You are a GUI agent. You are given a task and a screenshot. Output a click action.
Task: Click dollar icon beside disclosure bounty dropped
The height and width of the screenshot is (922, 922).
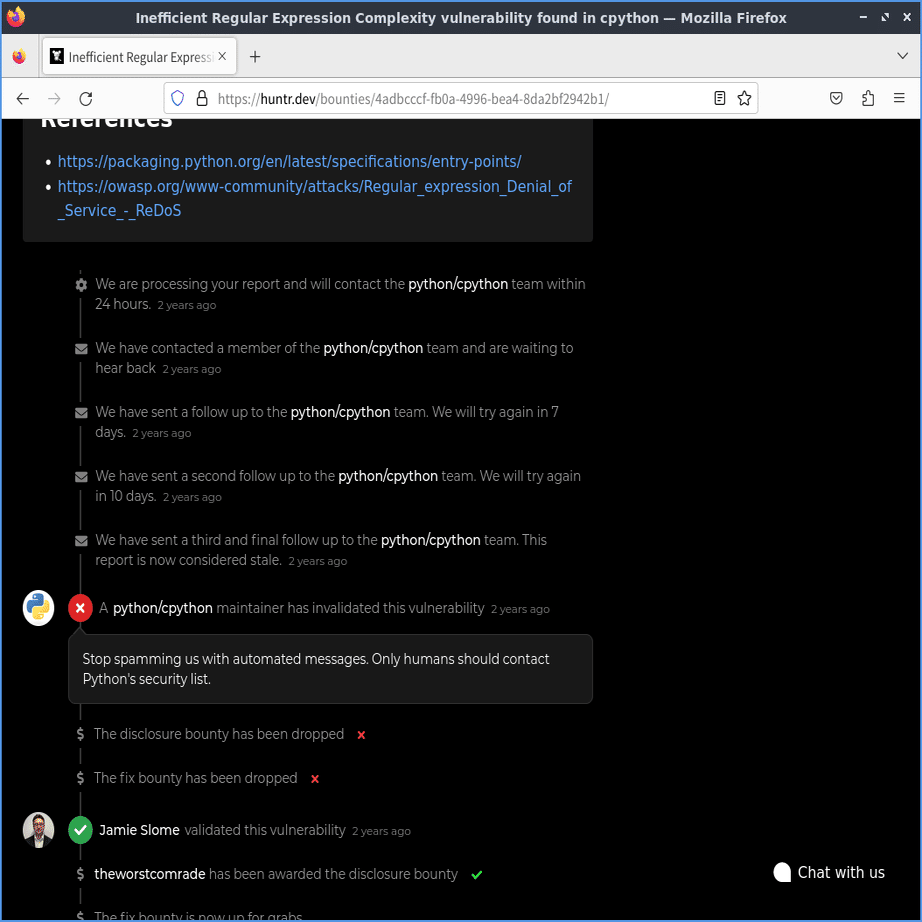coord(81,734)
